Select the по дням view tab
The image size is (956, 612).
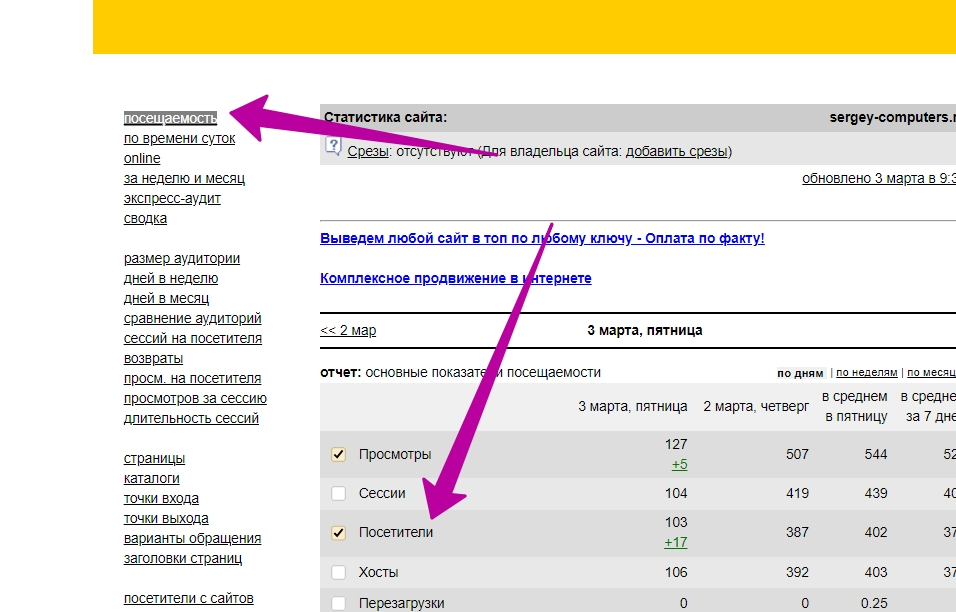point(800,373)
